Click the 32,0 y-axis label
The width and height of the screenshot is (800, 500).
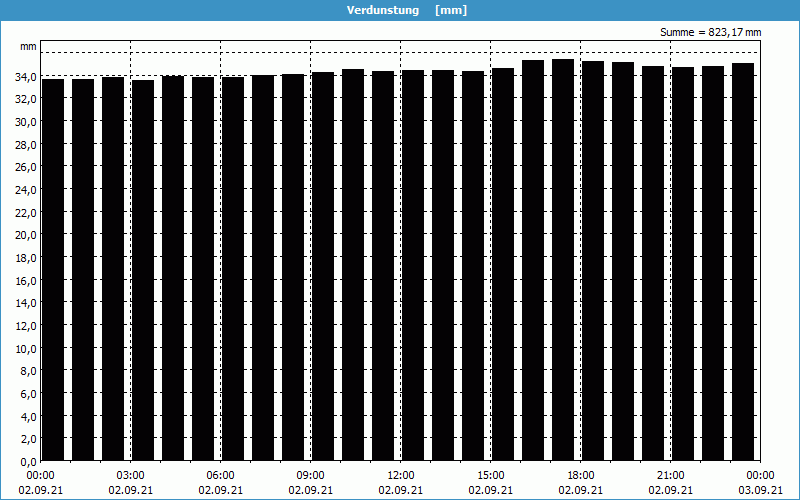[26, 99]
